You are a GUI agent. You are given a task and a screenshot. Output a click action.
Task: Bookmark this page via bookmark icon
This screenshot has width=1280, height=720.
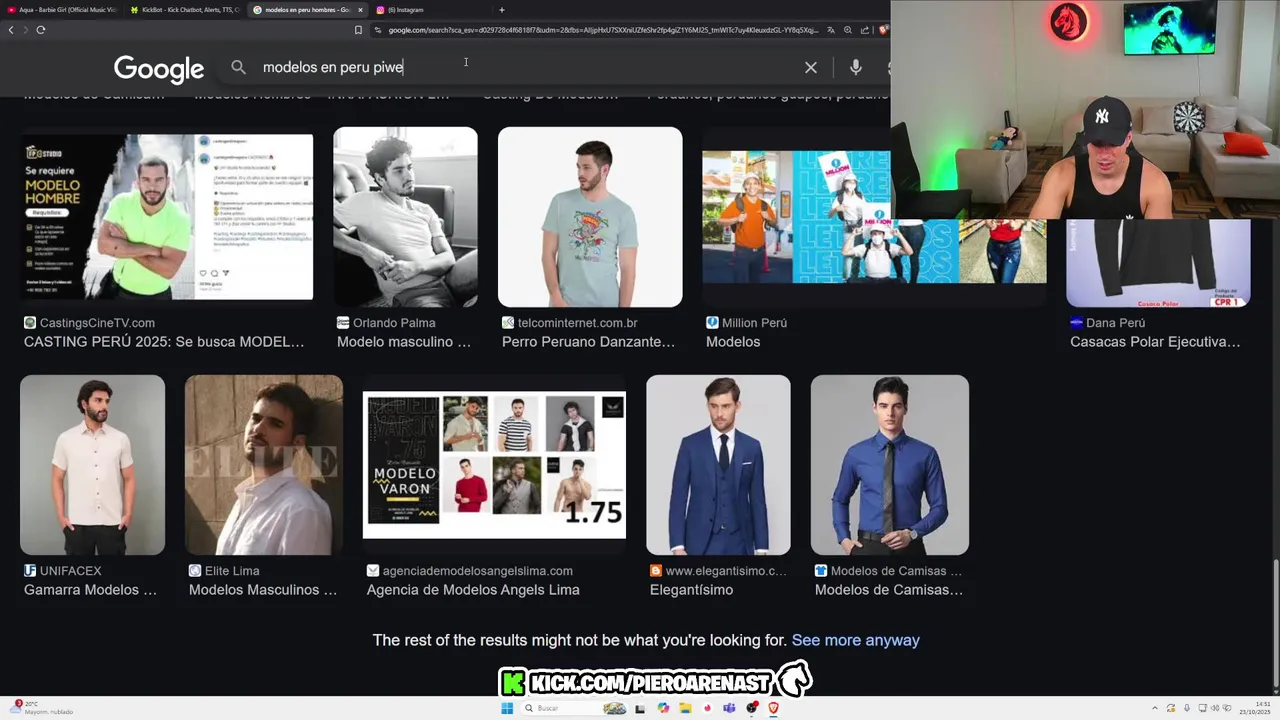(358, 30)
